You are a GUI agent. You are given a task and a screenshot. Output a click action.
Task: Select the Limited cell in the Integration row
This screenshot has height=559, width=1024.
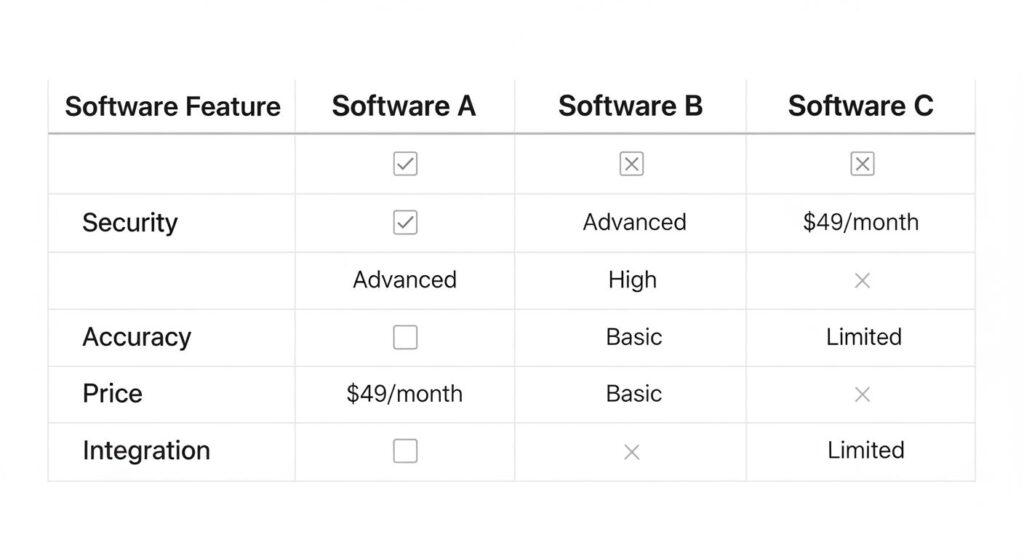(x=865, y=451)
